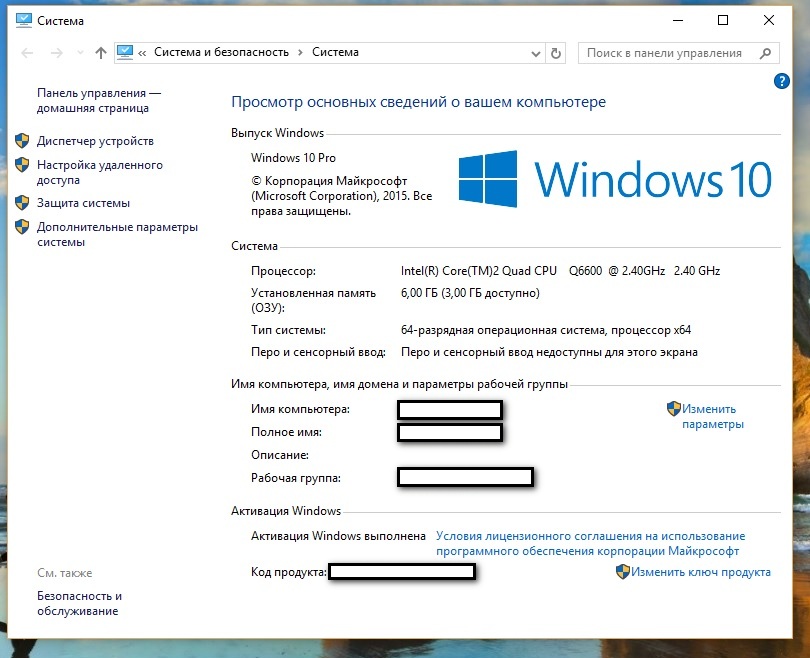The height and width of the screenshot is (658, 810).
Task: Click the search magnifier icon
Action: 765,53
